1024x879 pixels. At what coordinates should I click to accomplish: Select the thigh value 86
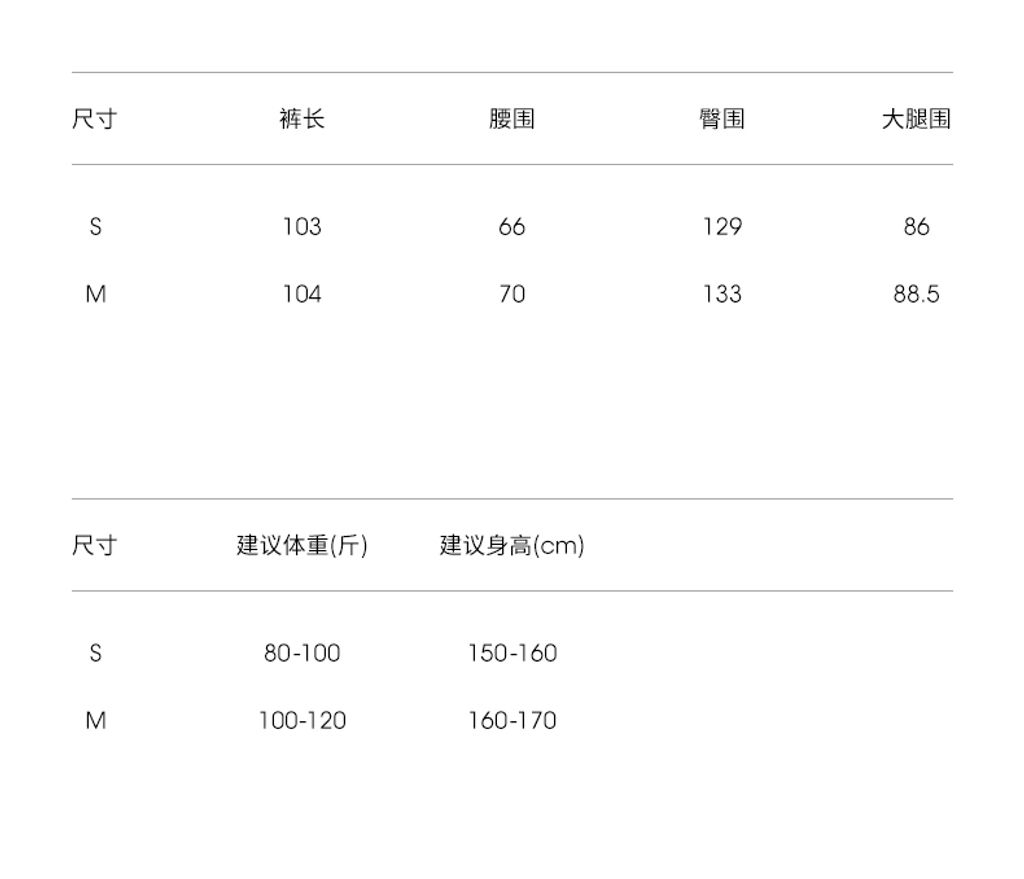tap(916, 227)
